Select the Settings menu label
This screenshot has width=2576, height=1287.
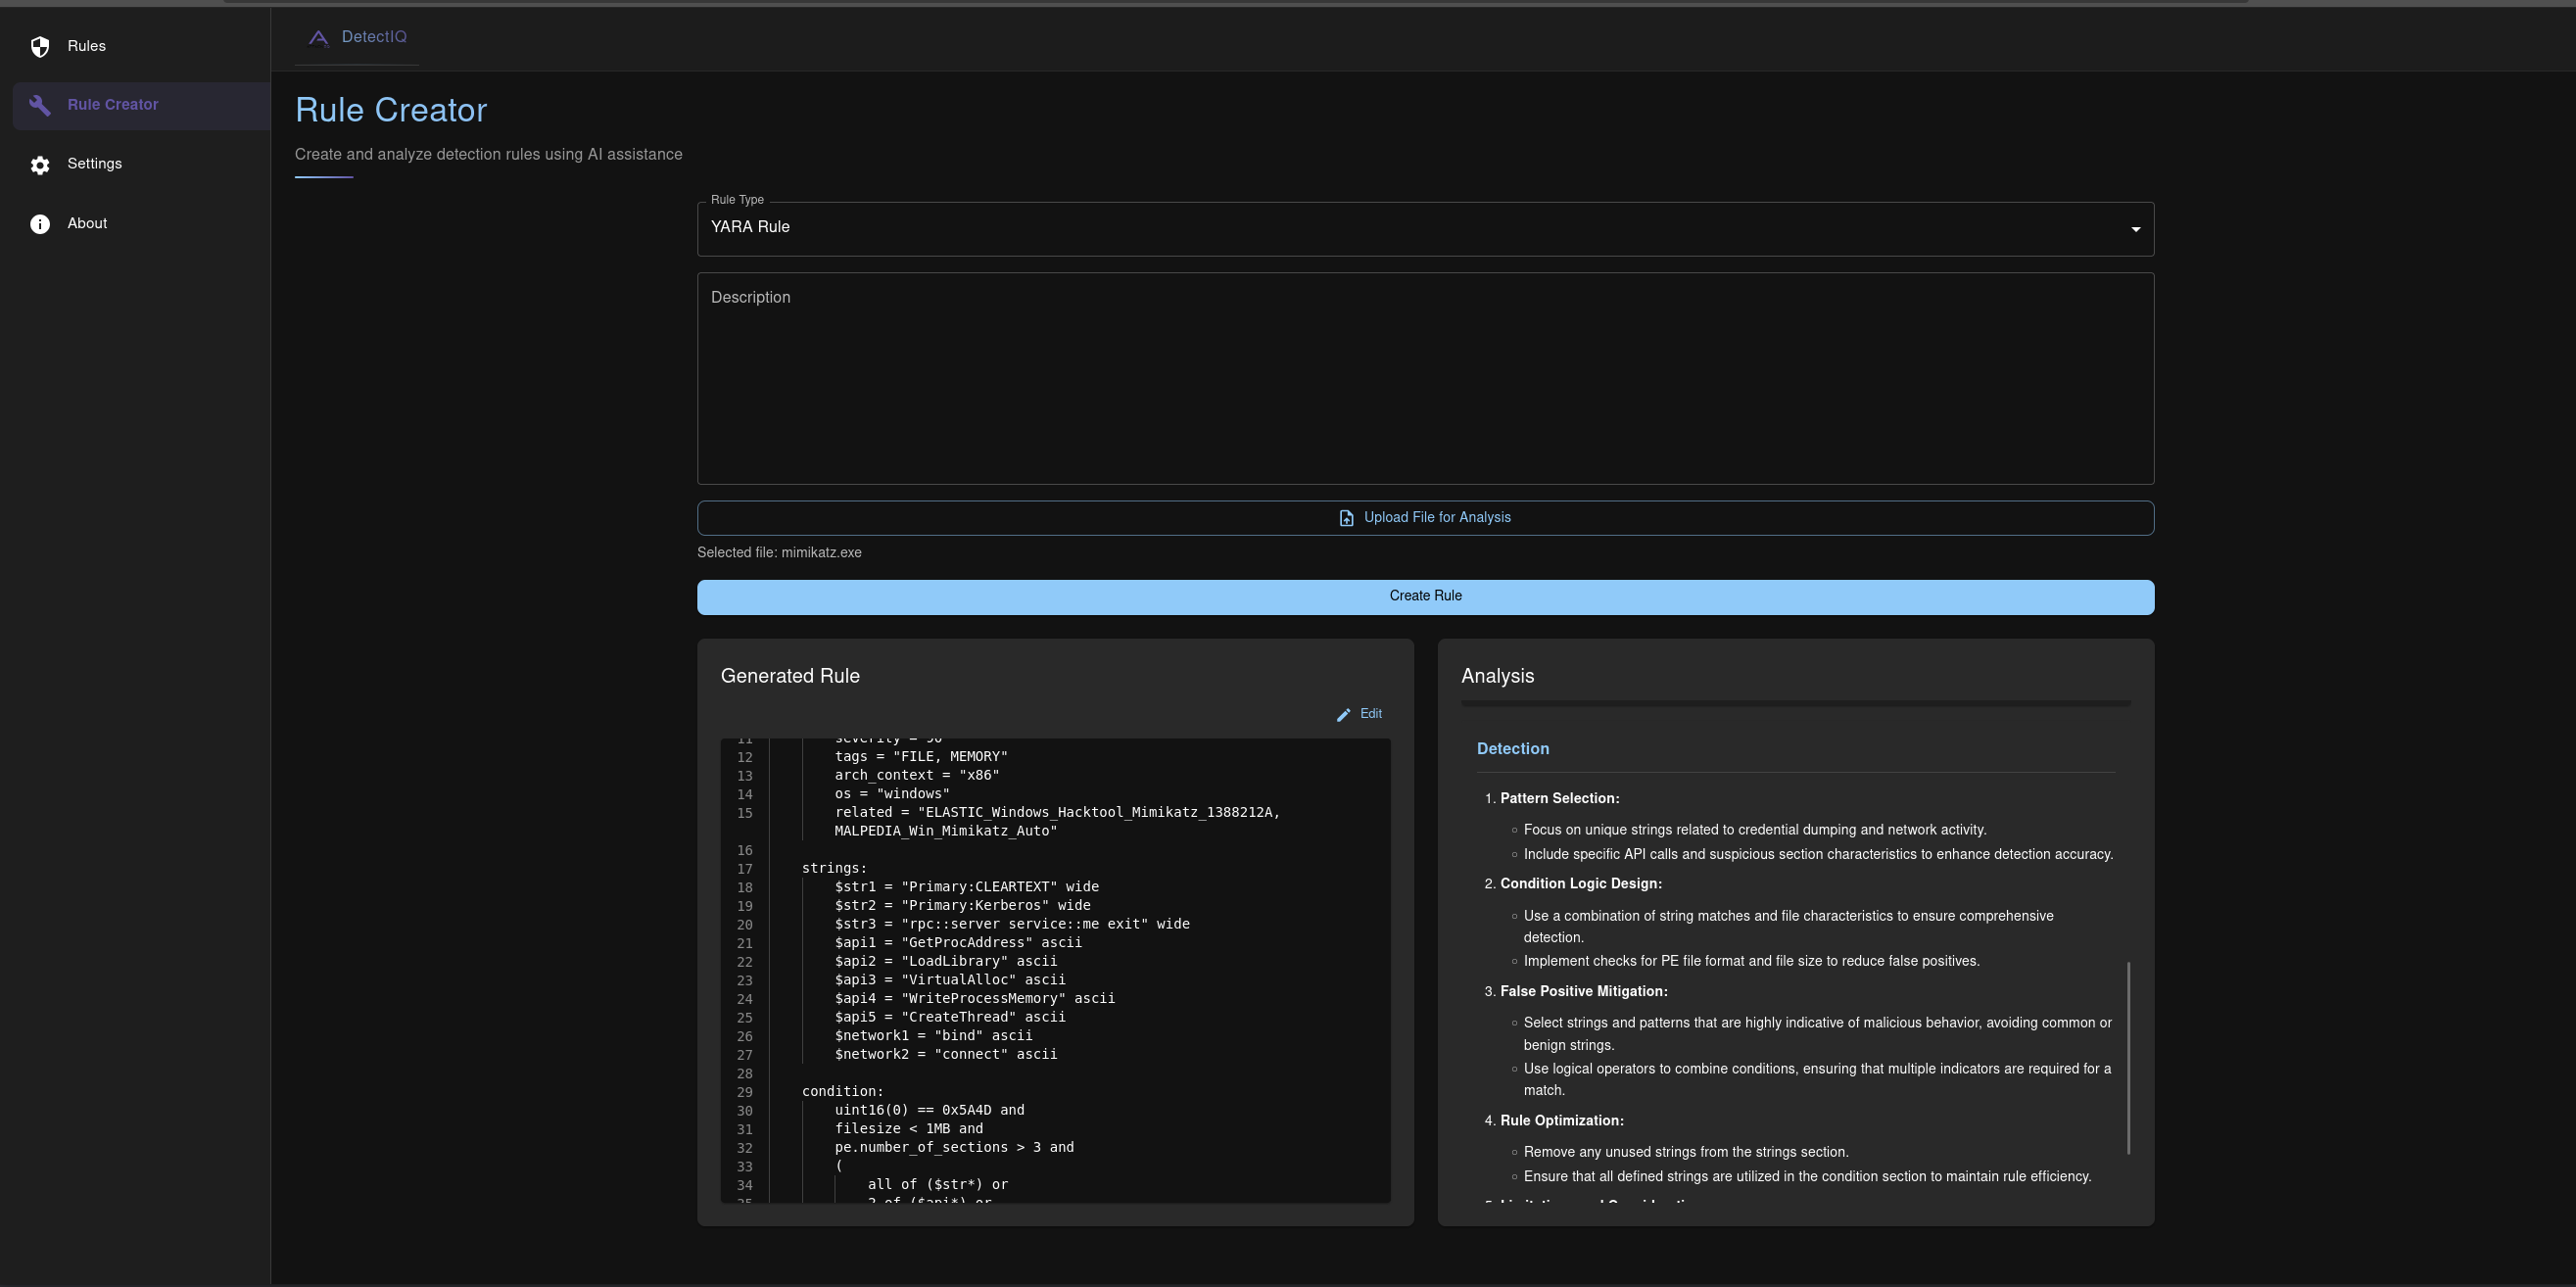(x=95, y=164)
